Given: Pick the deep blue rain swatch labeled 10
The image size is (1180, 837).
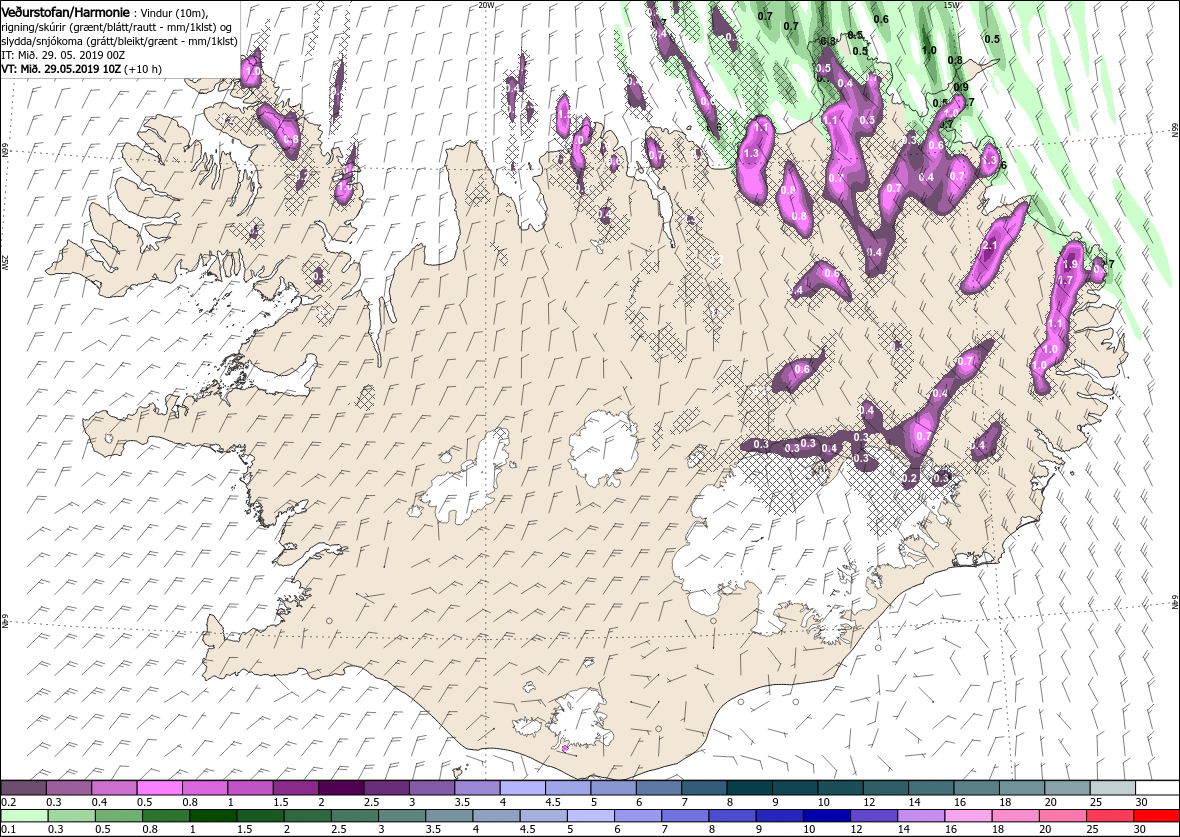Looking at the screenshot, I should pyautogui.click(x=826, y=816).
